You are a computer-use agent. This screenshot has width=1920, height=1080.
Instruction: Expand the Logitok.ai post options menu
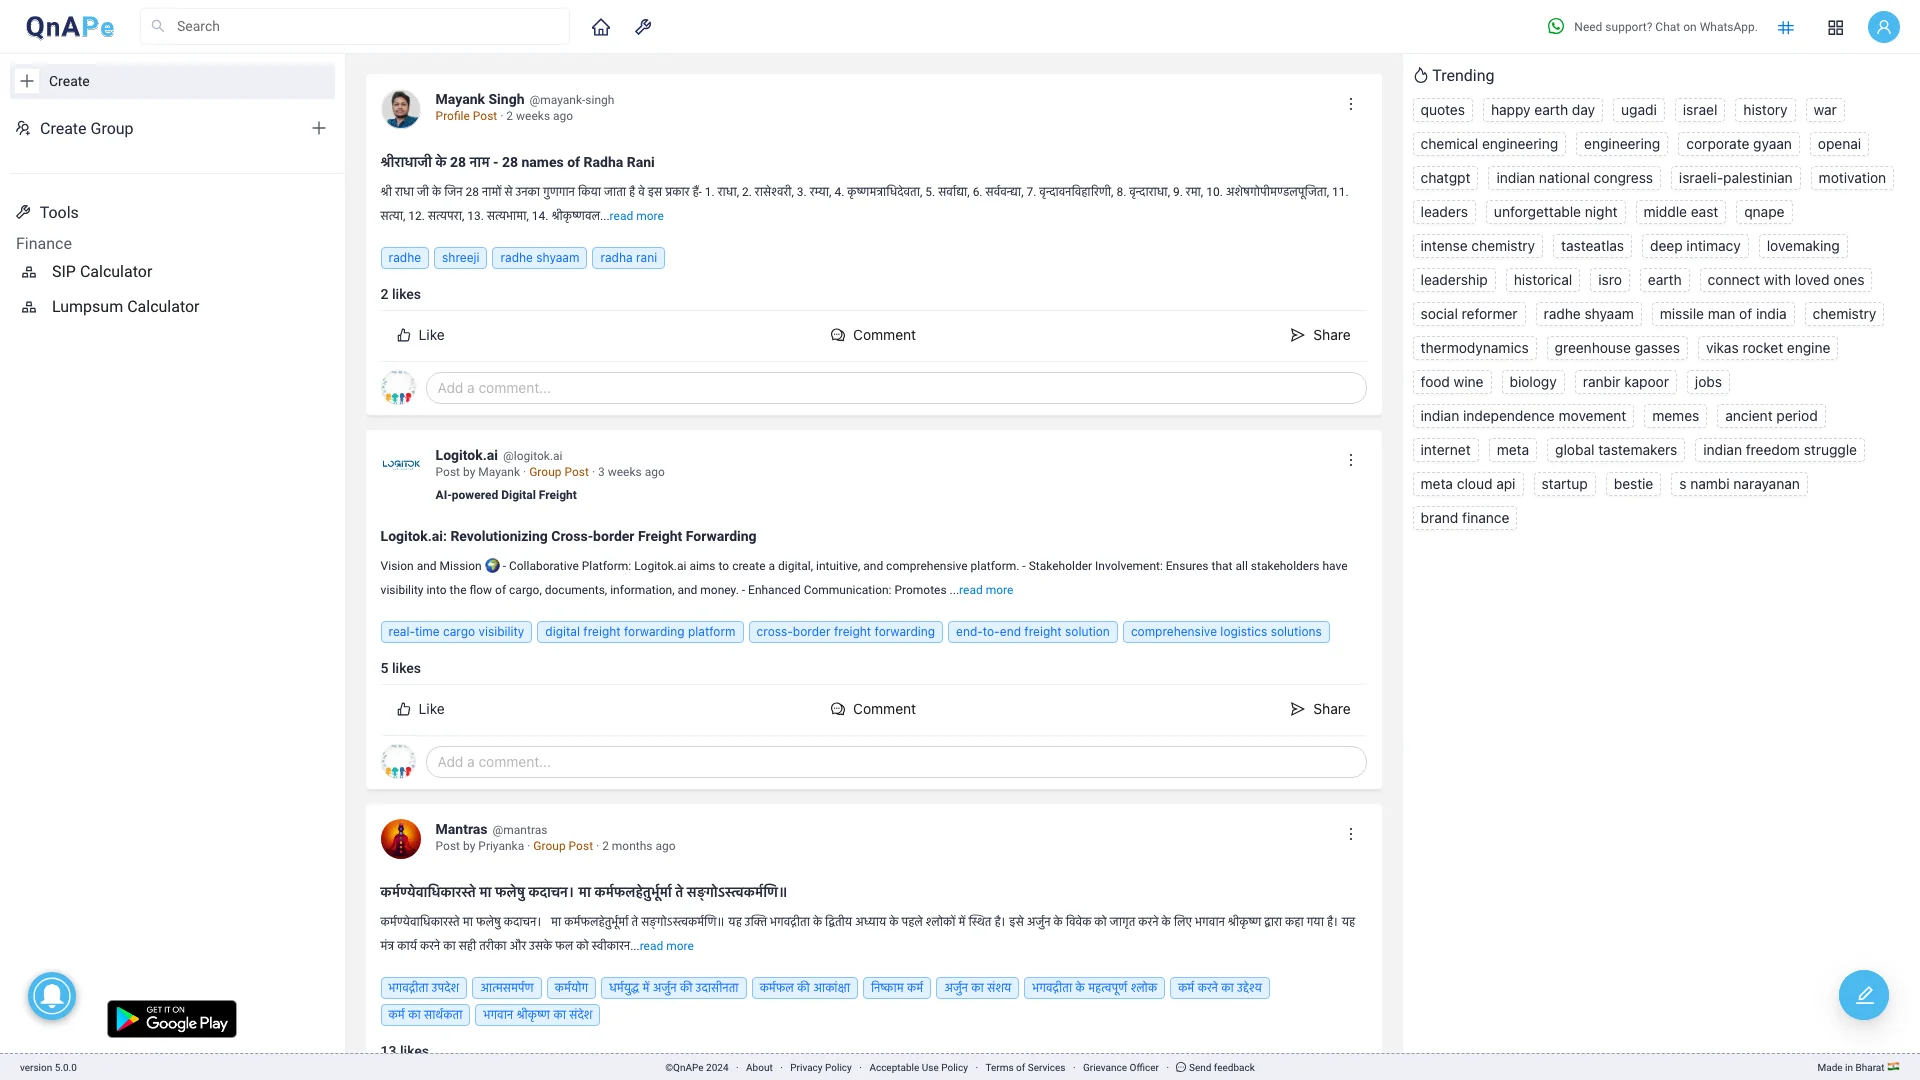[x=1350, y=460]
